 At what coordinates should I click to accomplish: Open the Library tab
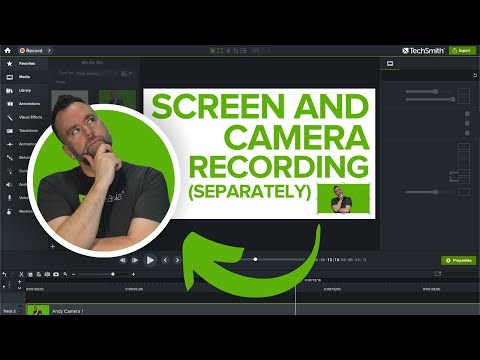pyautogui.click(x=24, y=90)
